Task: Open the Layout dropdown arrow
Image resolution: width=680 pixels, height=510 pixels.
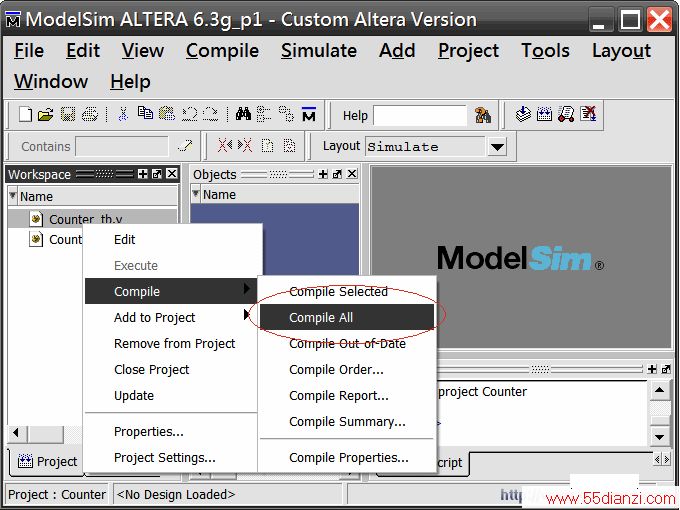Action: [x=497, y=147]
